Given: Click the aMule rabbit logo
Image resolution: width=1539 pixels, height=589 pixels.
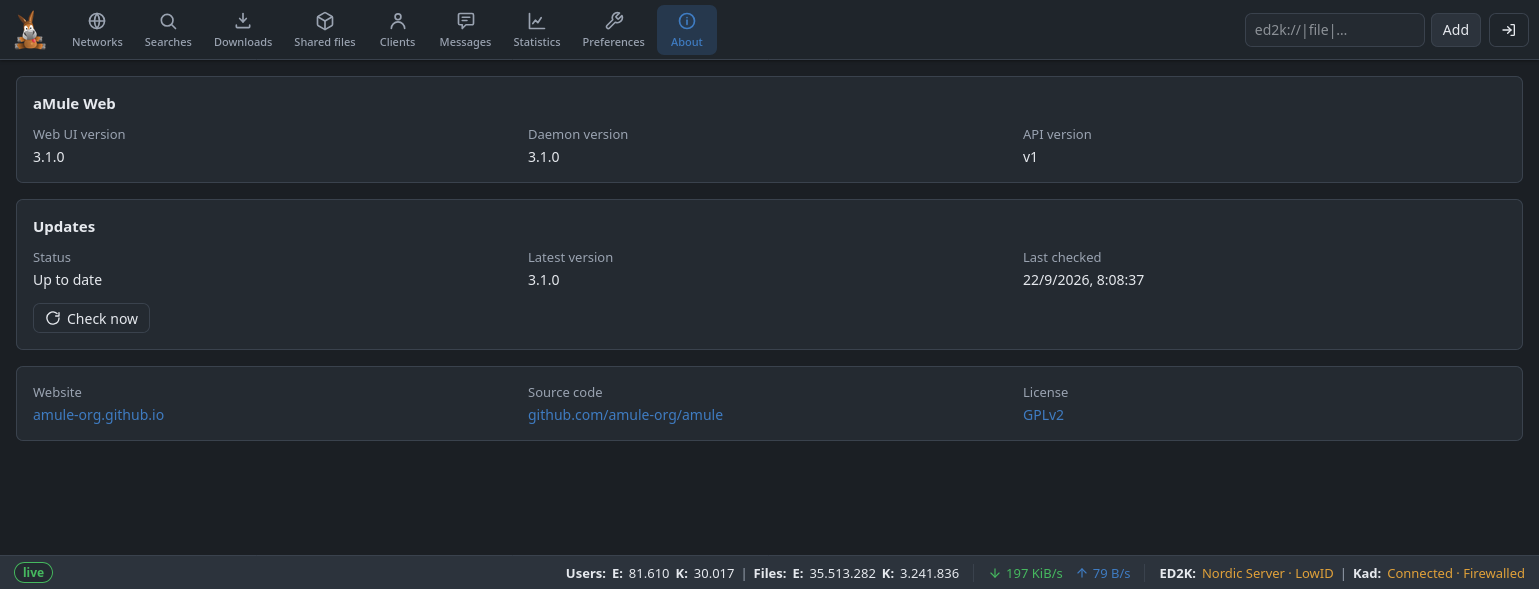Looking at the screenshot, I should pos(30,30).
